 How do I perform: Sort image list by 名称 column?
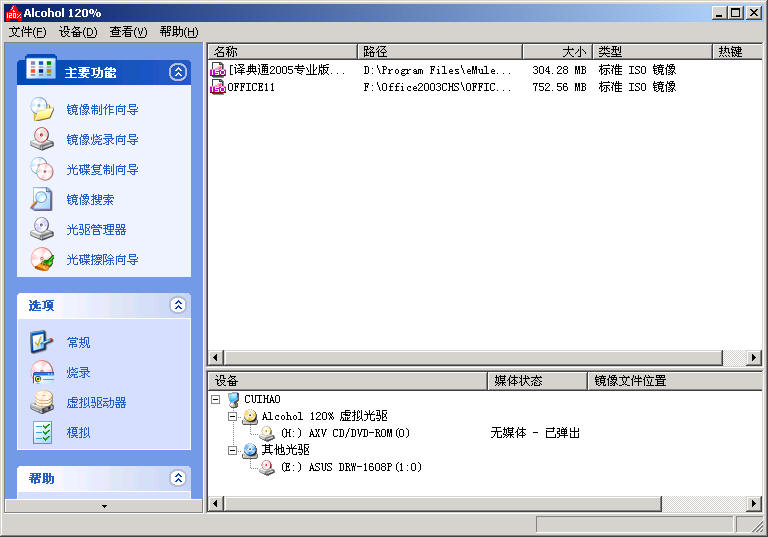[x=283, y=51]
